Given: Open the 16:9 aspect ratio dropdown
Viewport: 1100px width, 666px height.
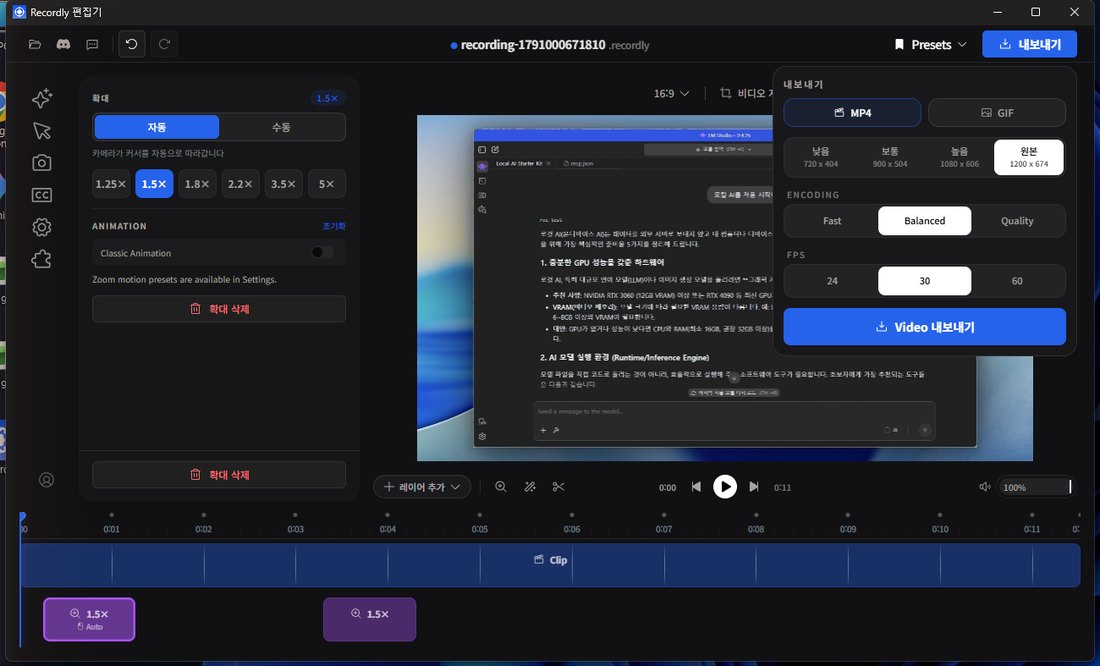Looking at the screenshot, I should [671, 93].
